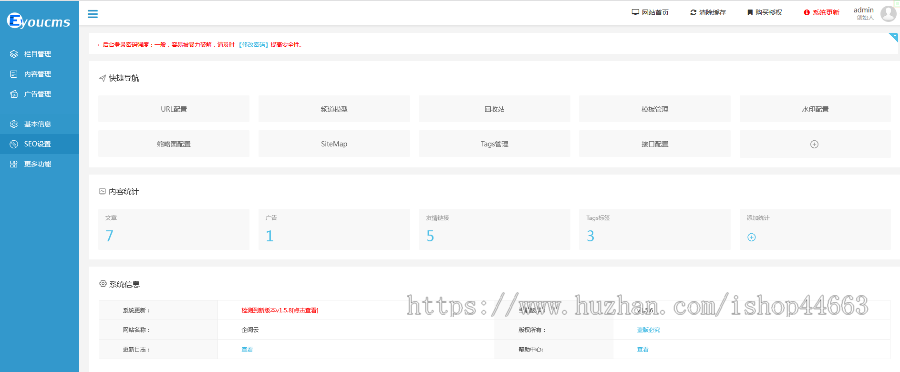Image resolution: width=900 pixels, height=372 pixels.
Task: Open 更多功能 (more features) in sidebar
Action: coord(40,164)
